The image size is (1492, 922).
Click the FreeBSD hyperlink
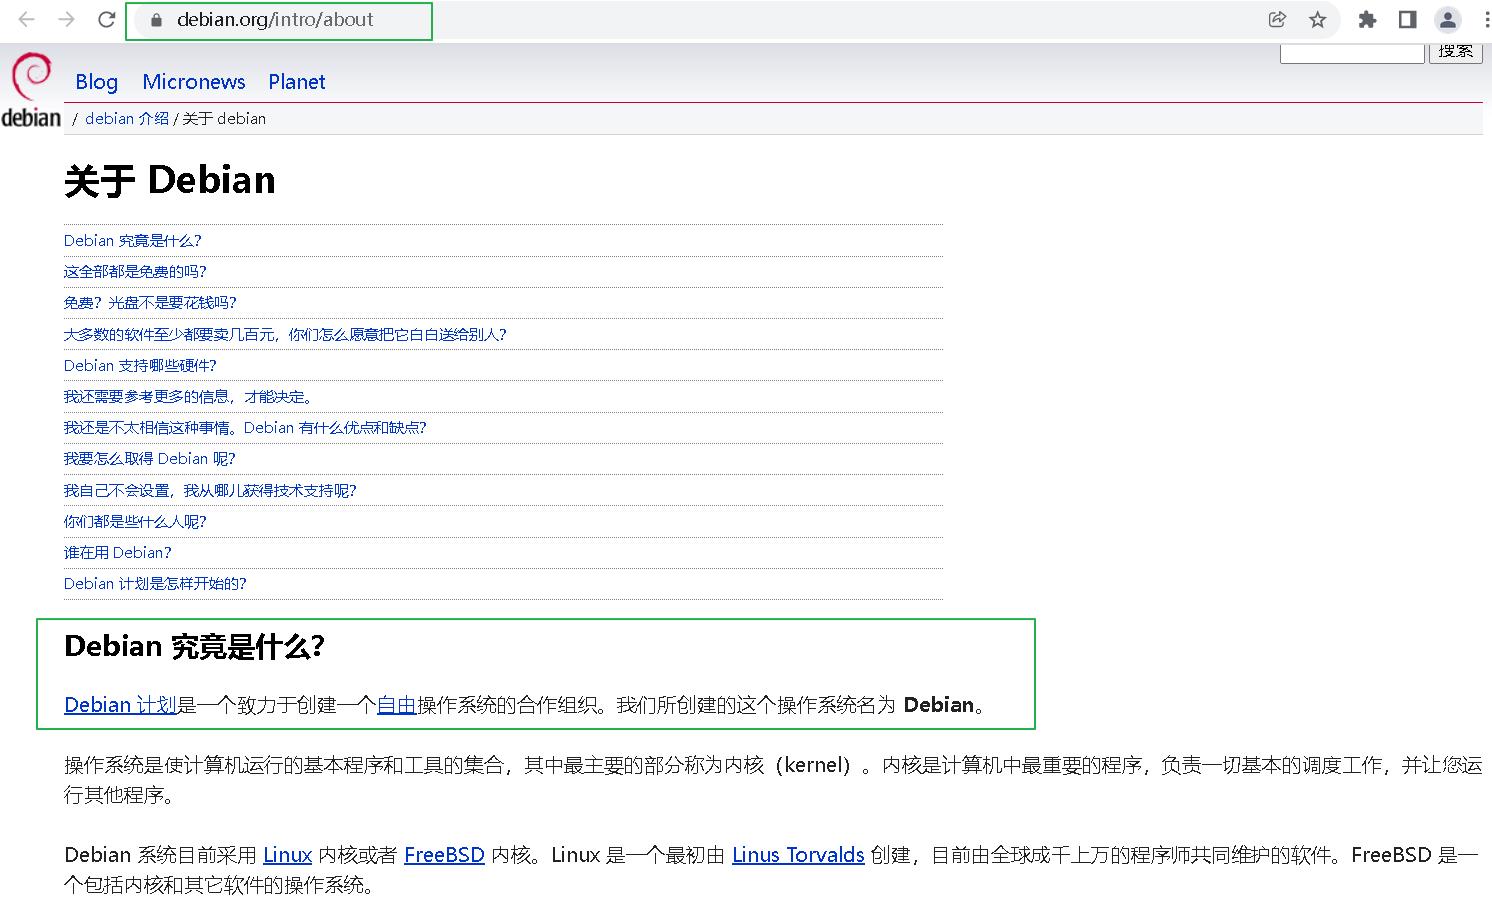444,855
